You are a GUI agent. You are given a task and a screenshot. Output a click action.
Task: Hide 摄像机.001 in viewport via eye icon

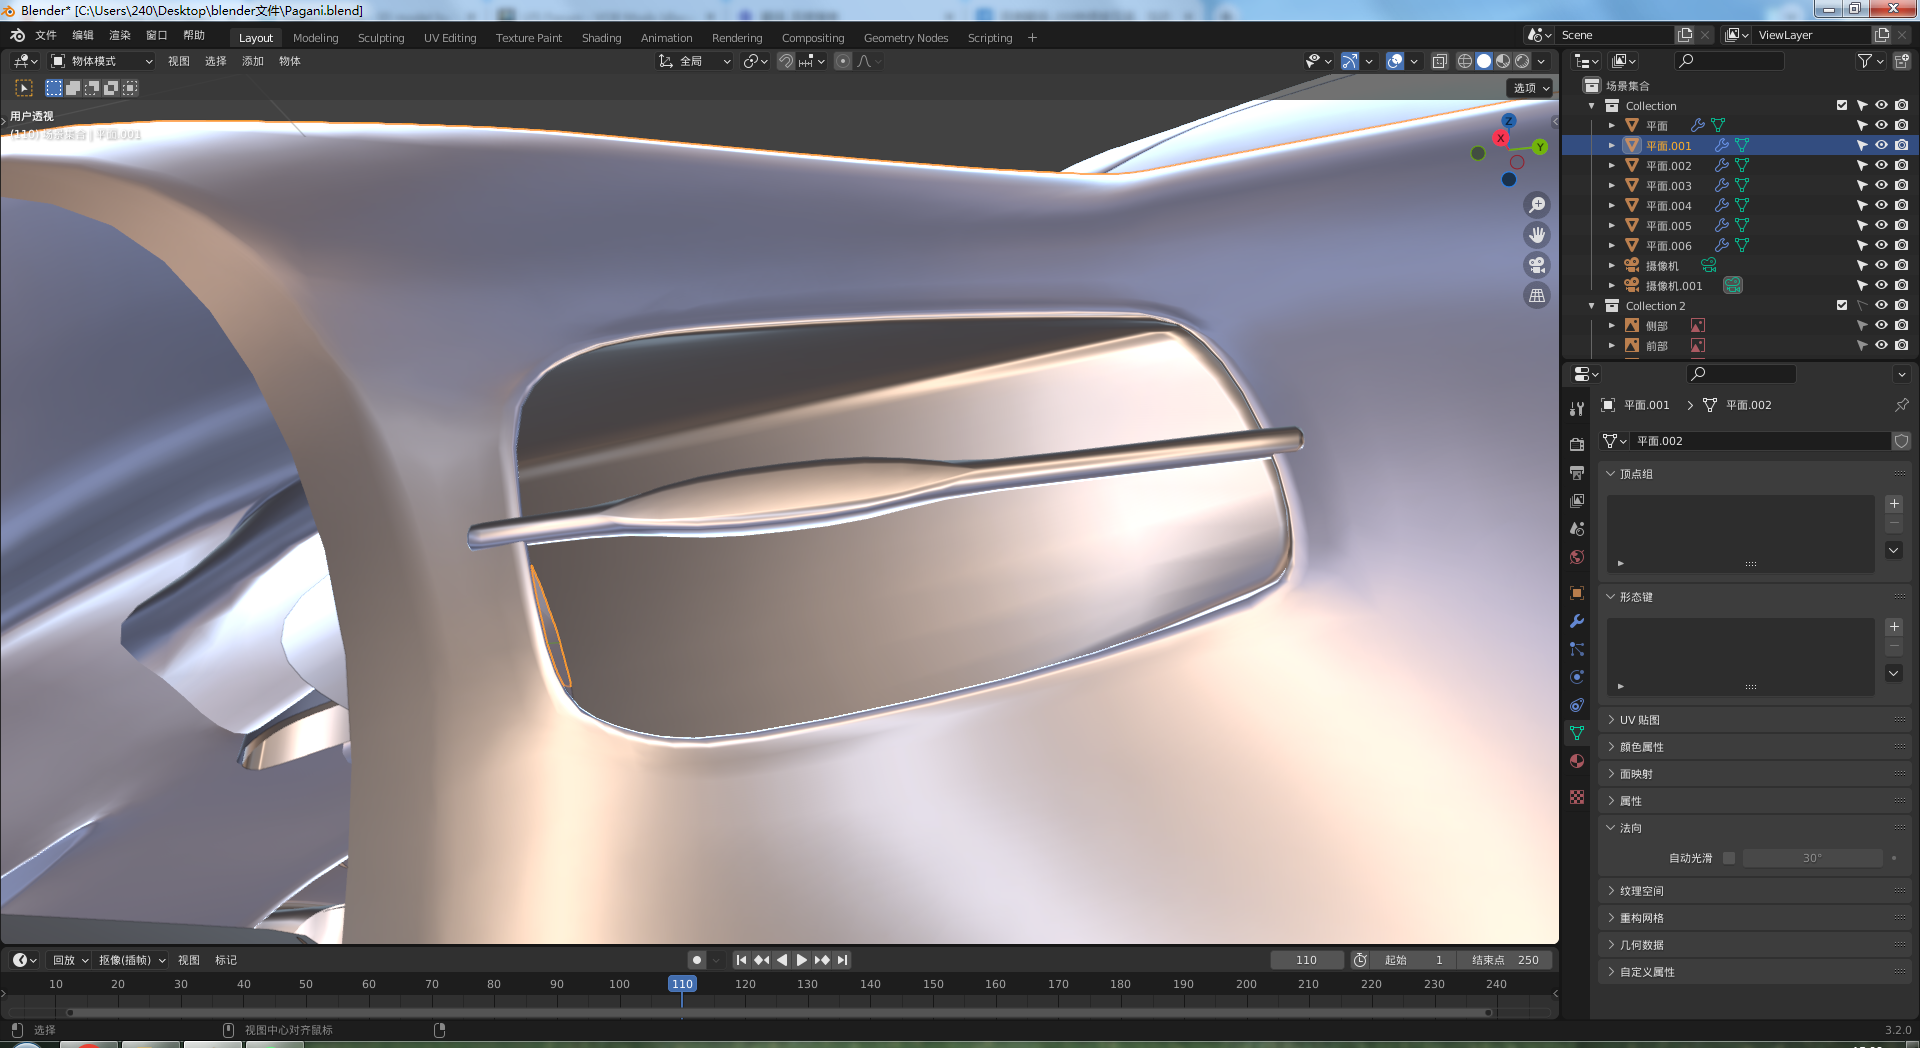click(x=1881, y=285)
